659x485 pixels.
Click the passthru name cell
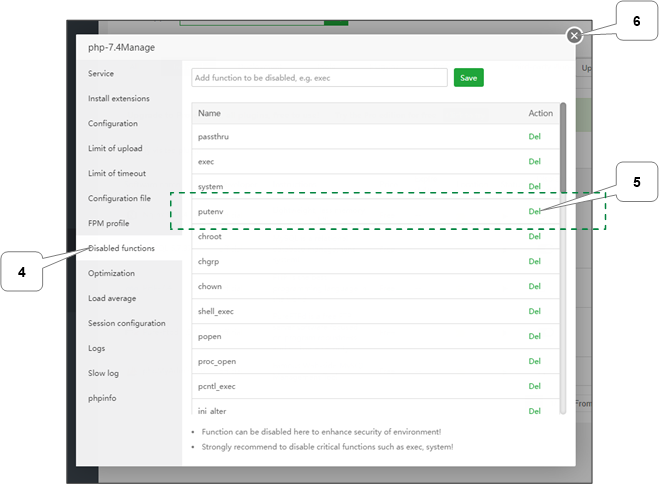214,137
